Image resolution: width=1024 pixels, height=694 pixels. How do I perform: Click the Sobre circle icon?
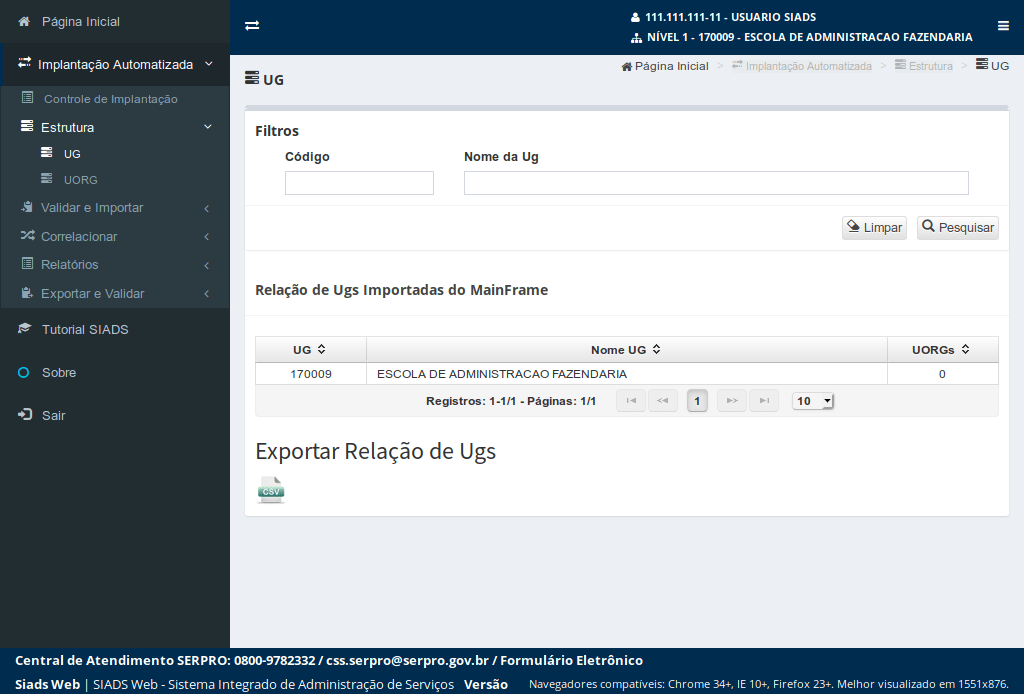pyautogui.click(x=24, y=373)
